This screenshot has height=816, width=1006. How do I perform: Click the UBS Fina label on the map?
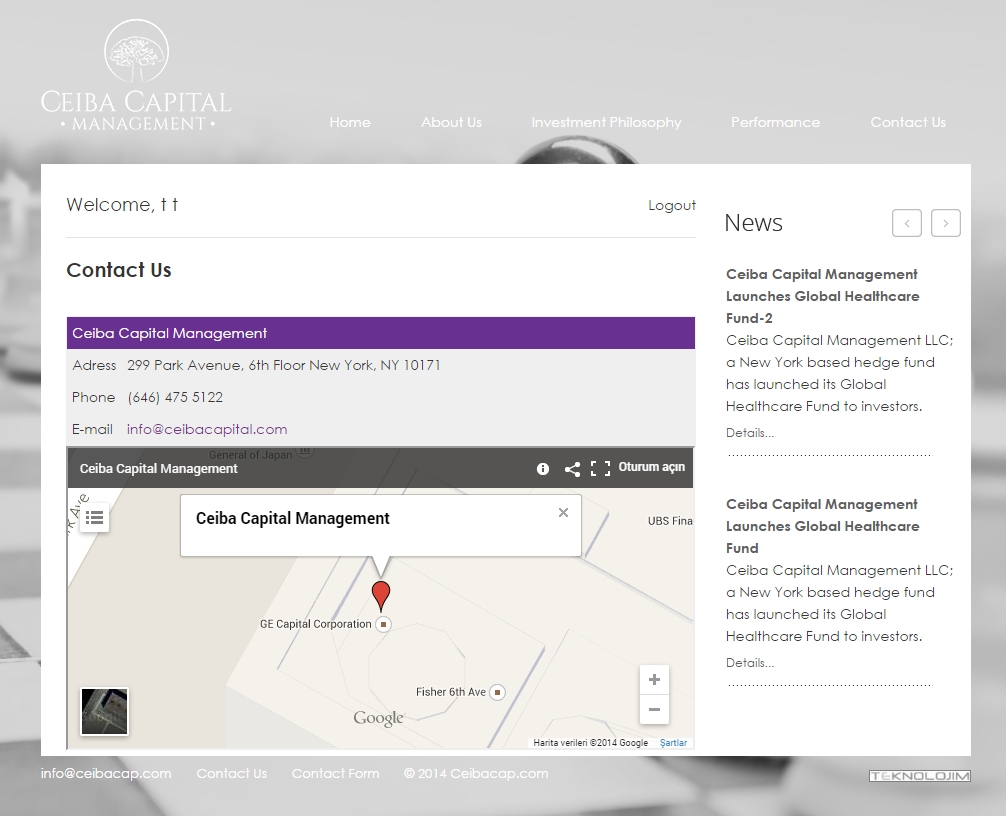pos(670,521)
